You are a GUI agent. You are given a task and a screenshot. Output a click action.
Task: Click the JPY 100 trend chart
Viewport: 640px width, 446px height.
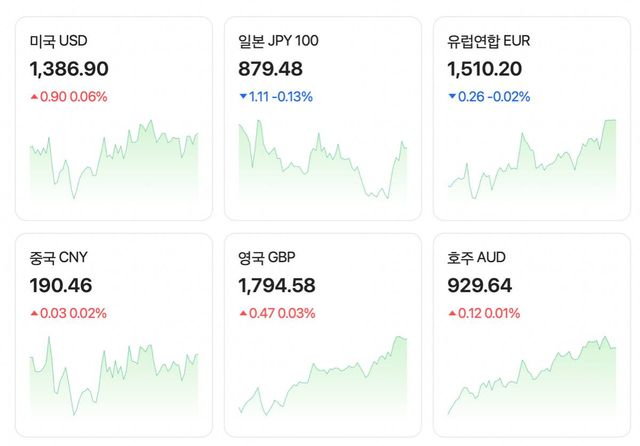click(x=322, y=160)
